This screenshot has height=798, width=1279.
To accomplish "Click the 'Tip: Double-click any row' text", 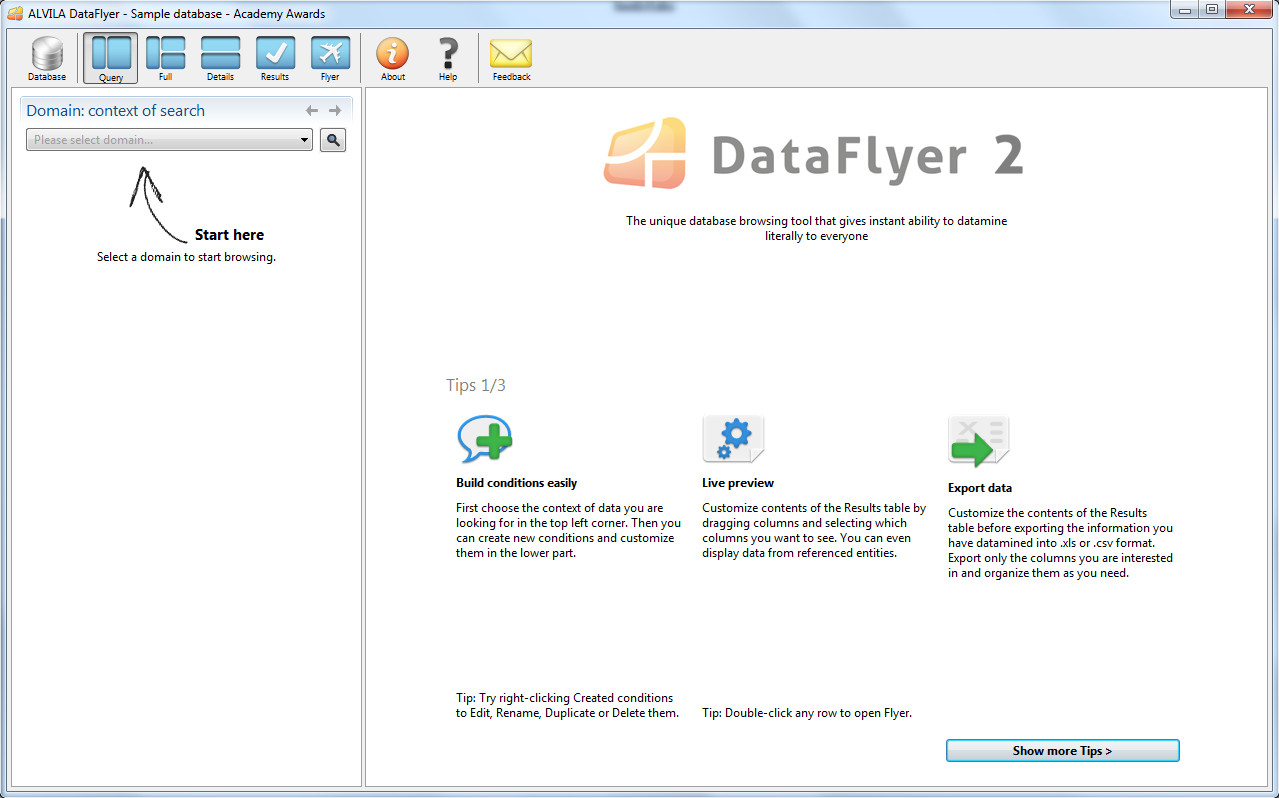I will pos(807,713).
